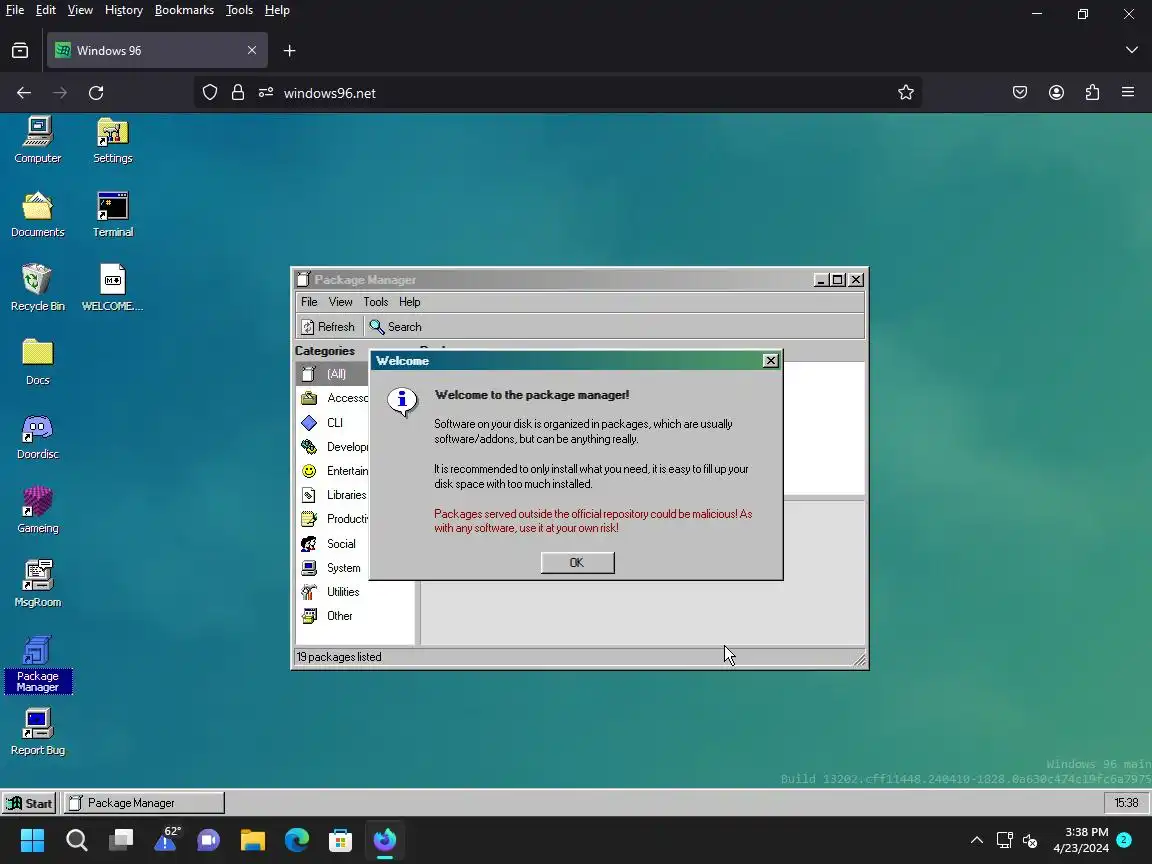
Task: Reload the page in Firefox
Action: (x=96, y=93)
